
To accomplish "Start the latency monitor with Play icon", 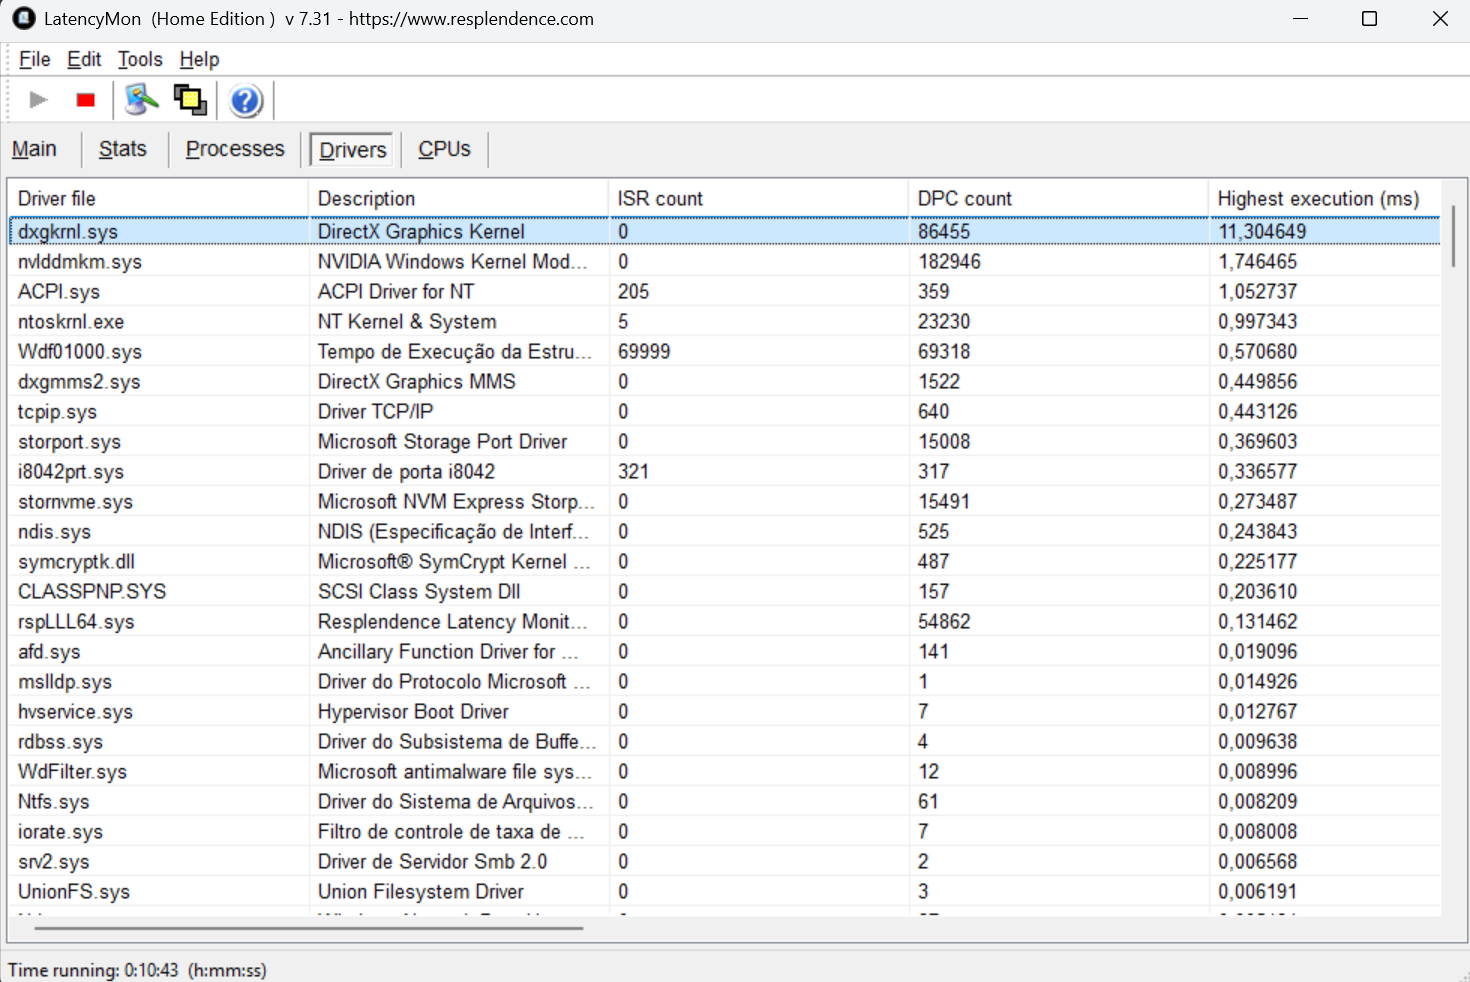I will pos(38,100).
